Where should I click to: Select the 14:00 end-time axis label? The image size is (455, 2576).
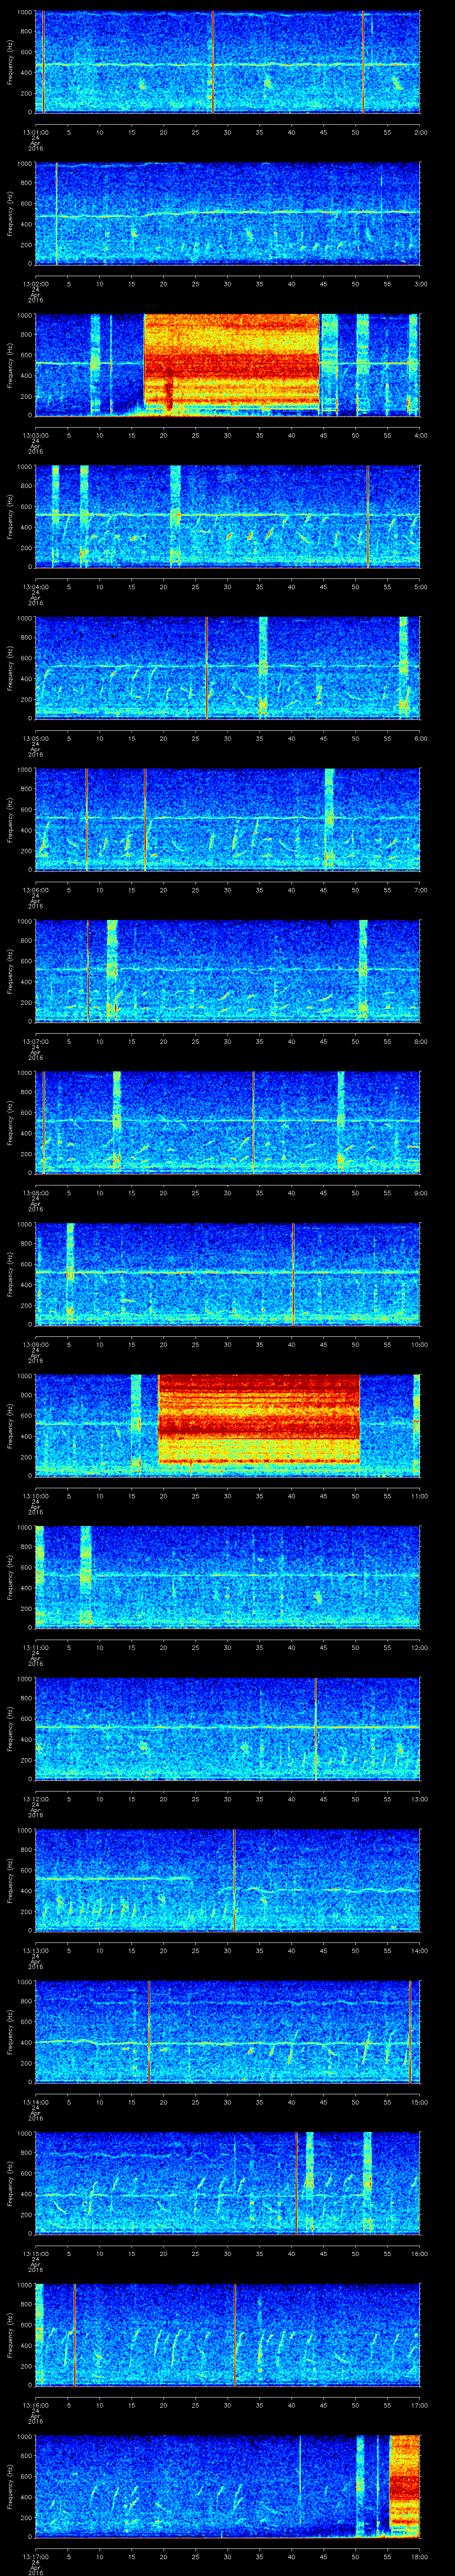click(x=419, y=1951)
